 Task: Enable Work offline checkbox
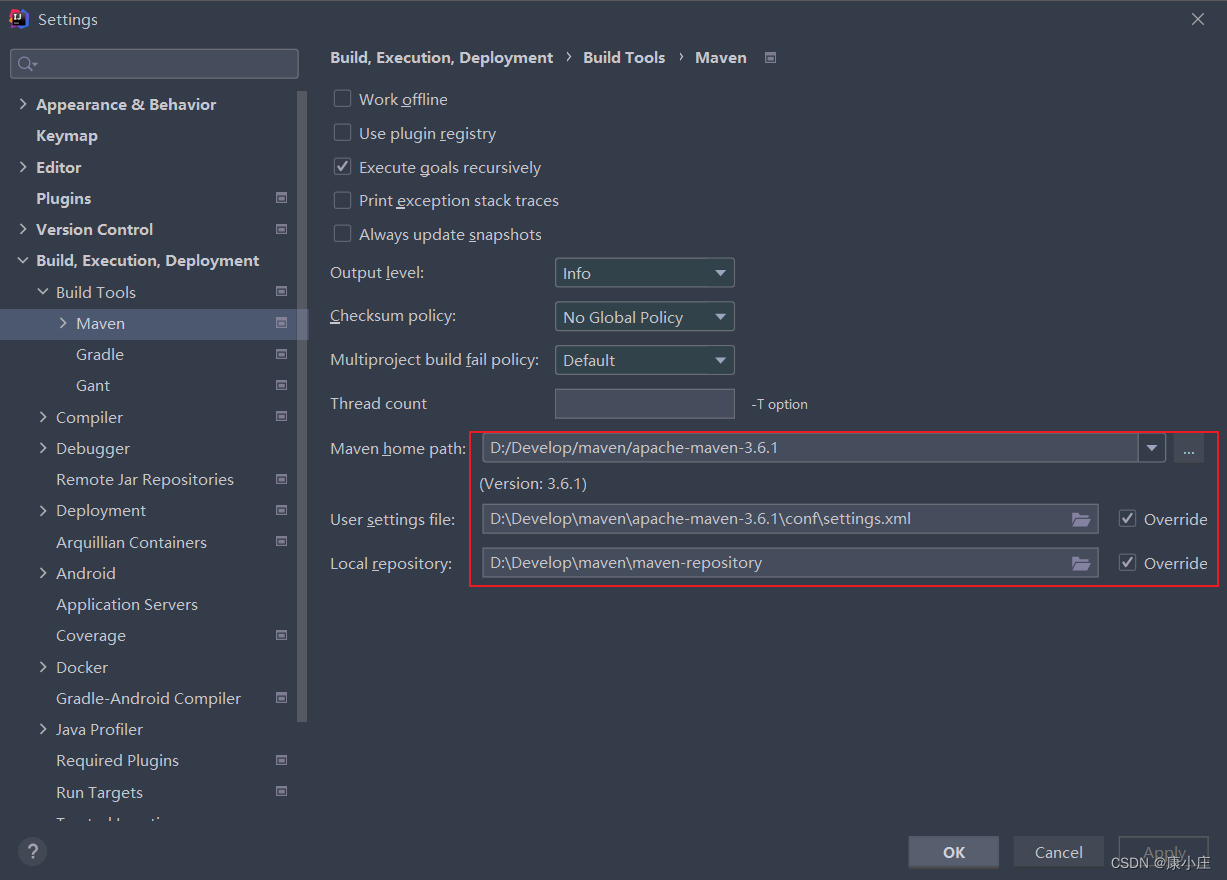click(x=343, y=99)
